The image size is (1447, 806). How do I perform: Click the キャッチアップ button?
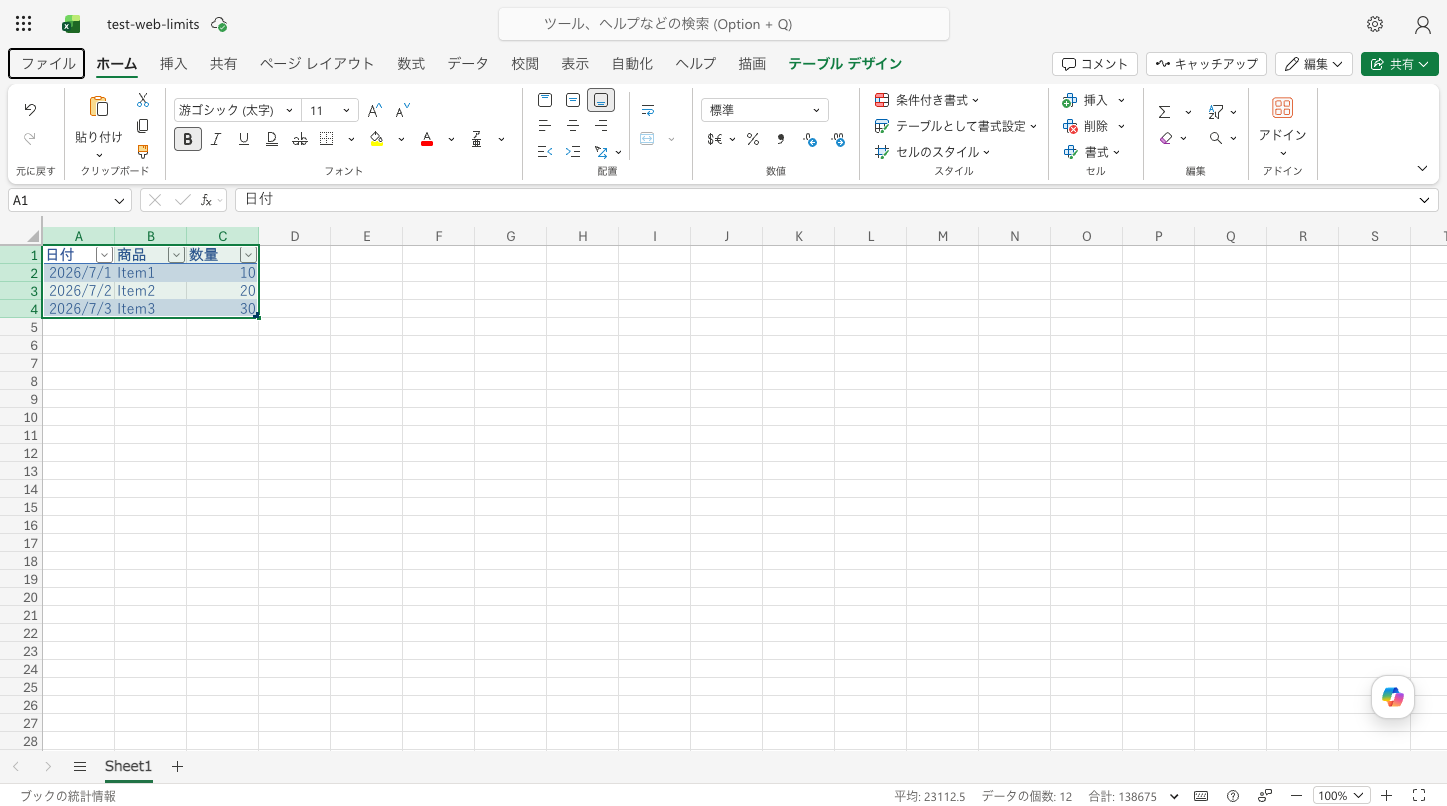point(1206,64)
